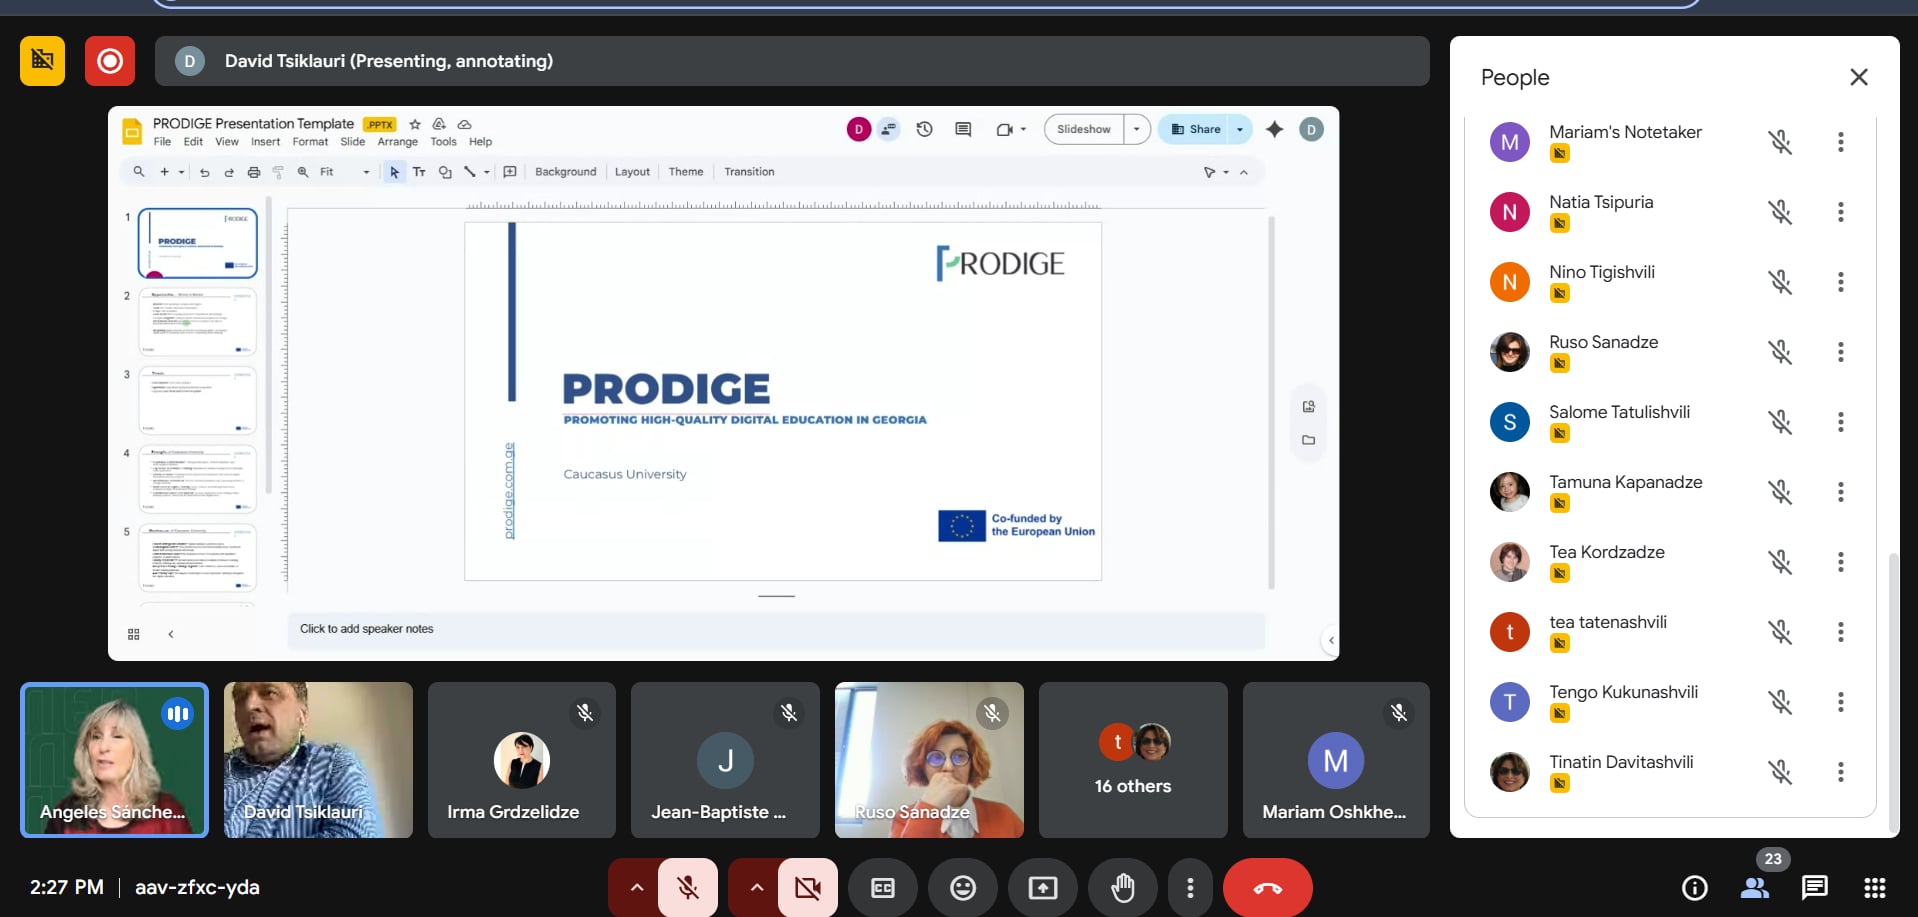Raise your hand in the meeting
The width and height of the screenshot is (1918, 917).
click(x=1123, y=888)
